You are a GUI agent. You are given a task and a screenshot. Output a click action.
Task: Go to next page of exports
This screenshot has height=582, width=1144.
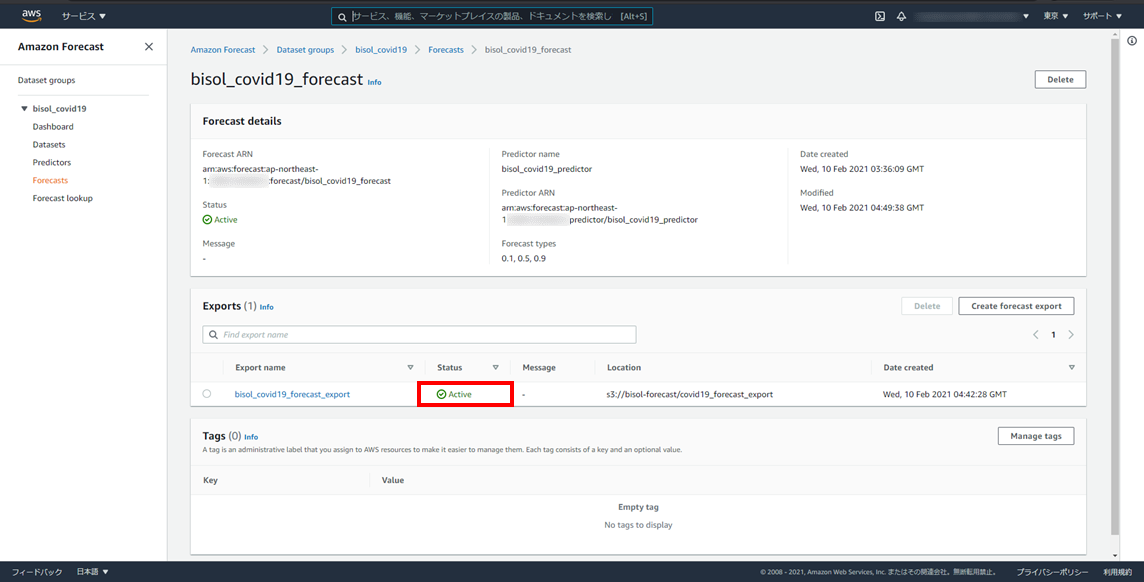point(1071,335)
